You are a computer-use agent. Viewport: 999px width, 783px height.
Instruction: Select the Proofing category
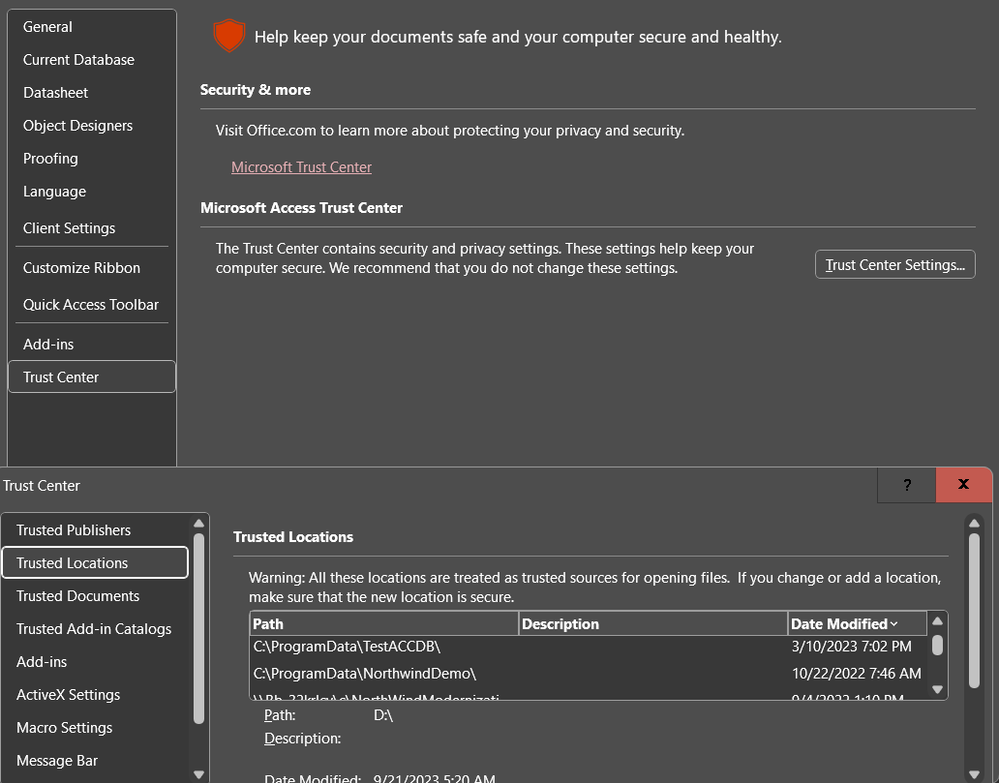[50, 159]
